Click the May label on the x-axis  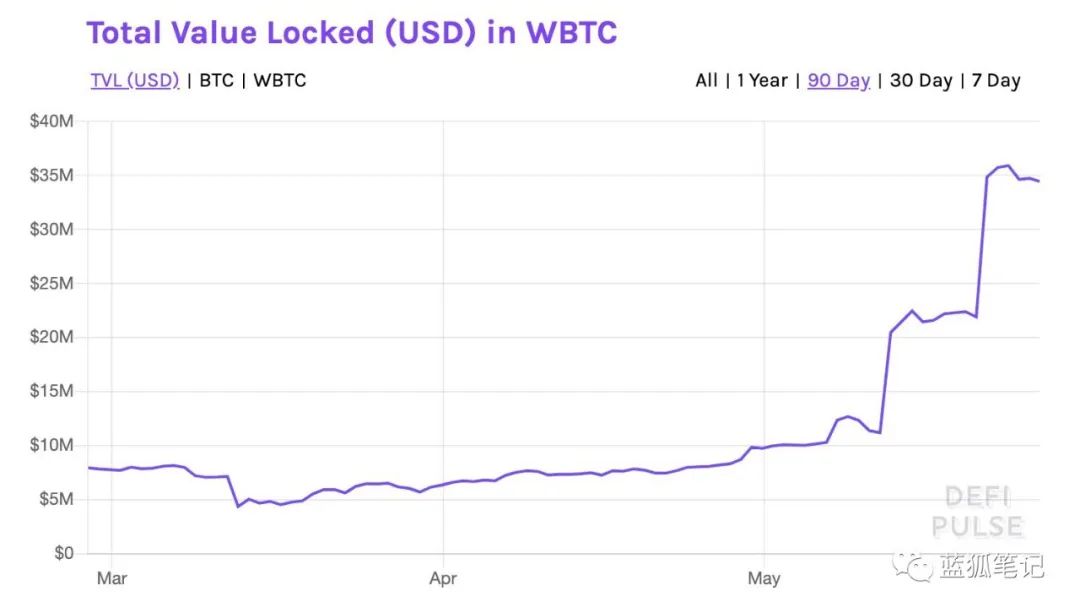764,578
